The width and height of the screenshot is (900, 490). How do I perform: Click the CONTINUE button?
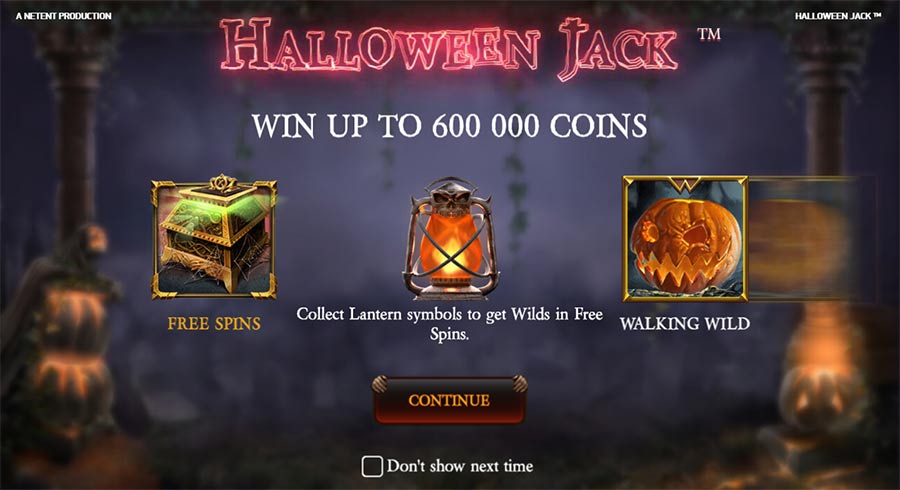click(x=449, y=400)
